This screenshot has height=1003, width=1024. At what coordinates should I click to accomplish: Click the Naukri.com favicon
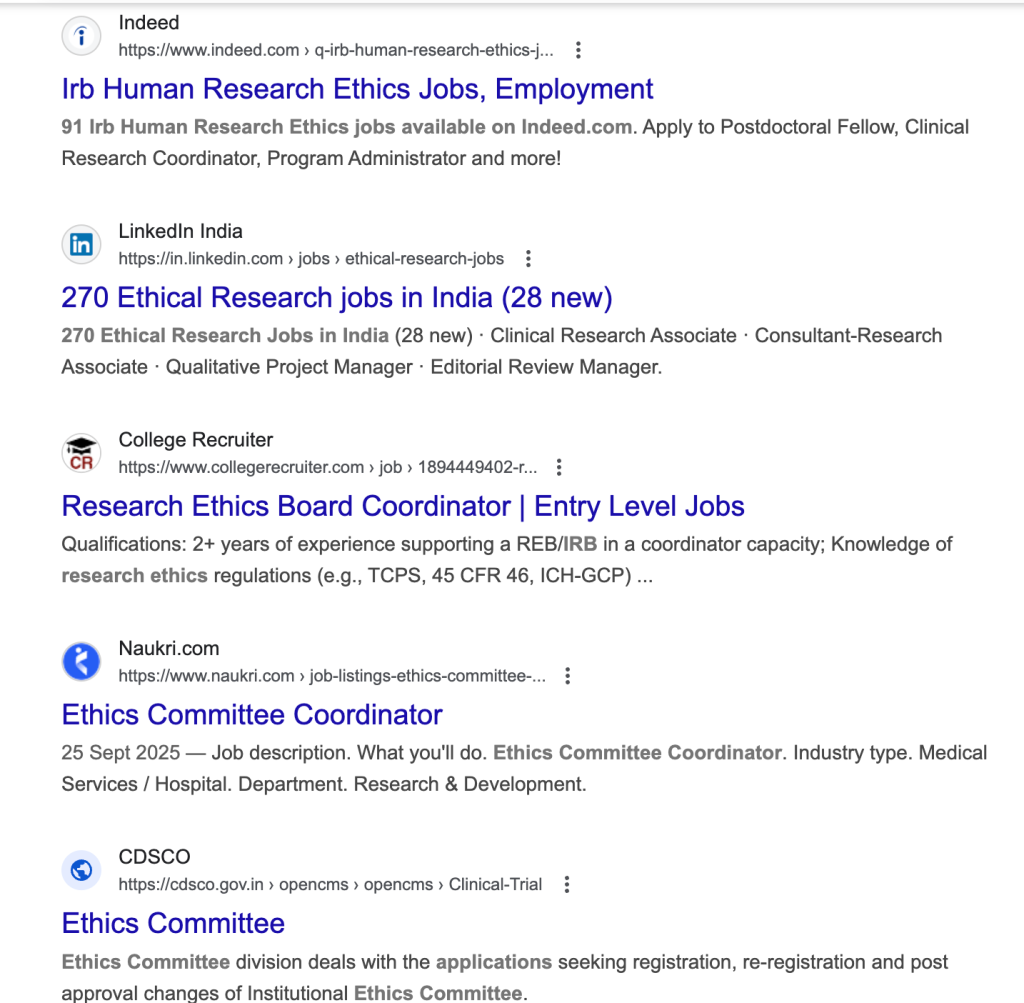coord(82,662)
